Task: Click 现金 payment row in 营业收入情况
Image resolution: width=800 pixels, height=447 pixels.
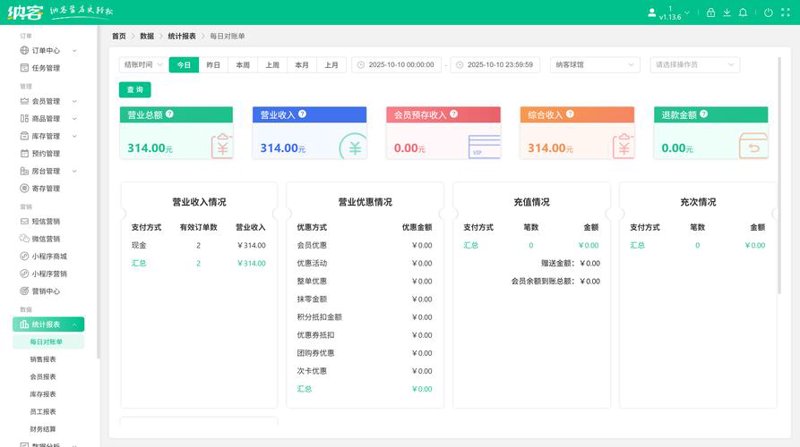Action: pos(198,245)
